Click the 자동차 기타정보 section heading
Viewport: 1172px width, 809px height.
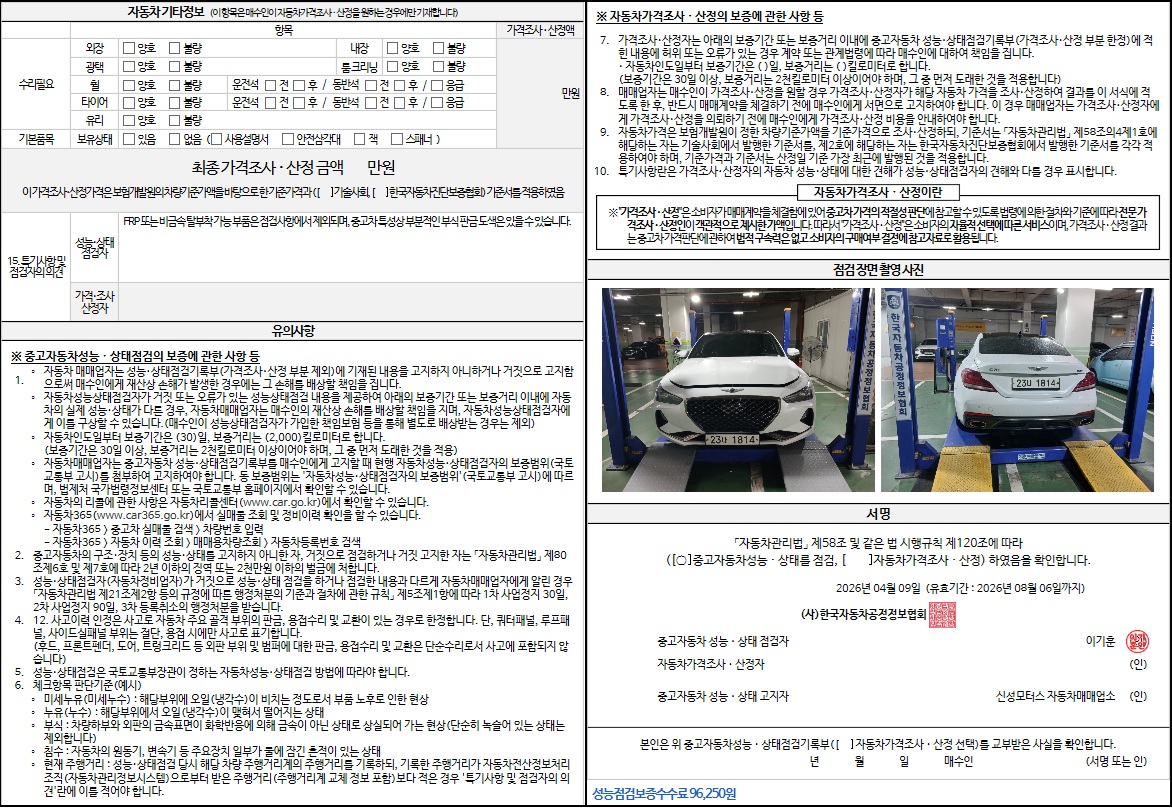pyautogui.click(x=164, y=12)
